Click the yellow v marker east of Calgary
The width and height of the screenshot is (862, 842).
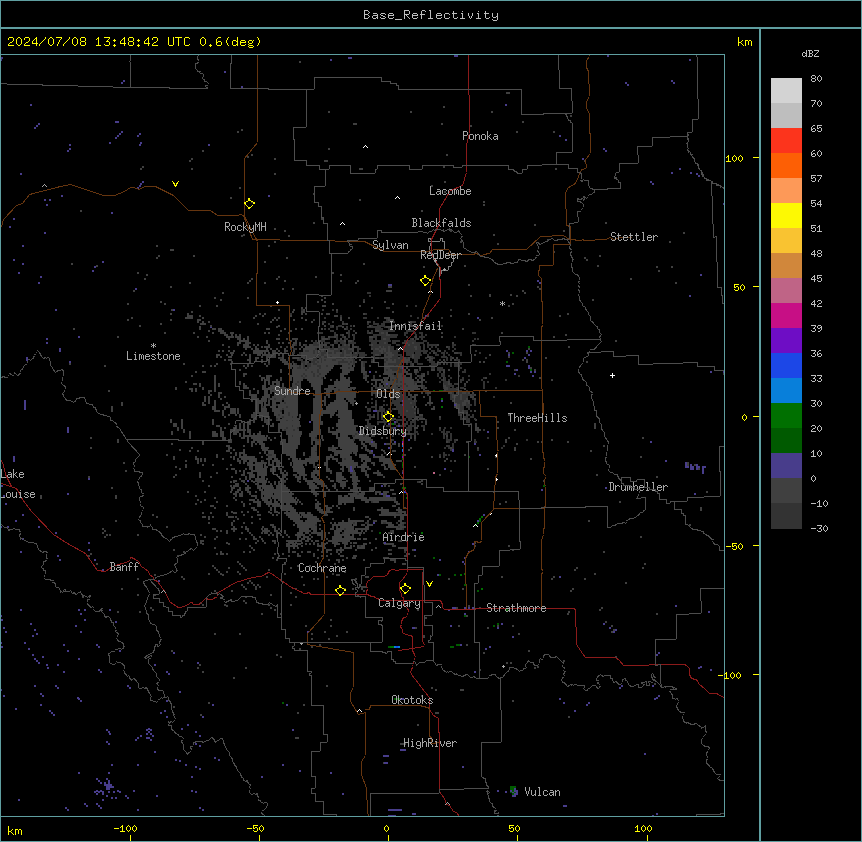coord(429,584)
